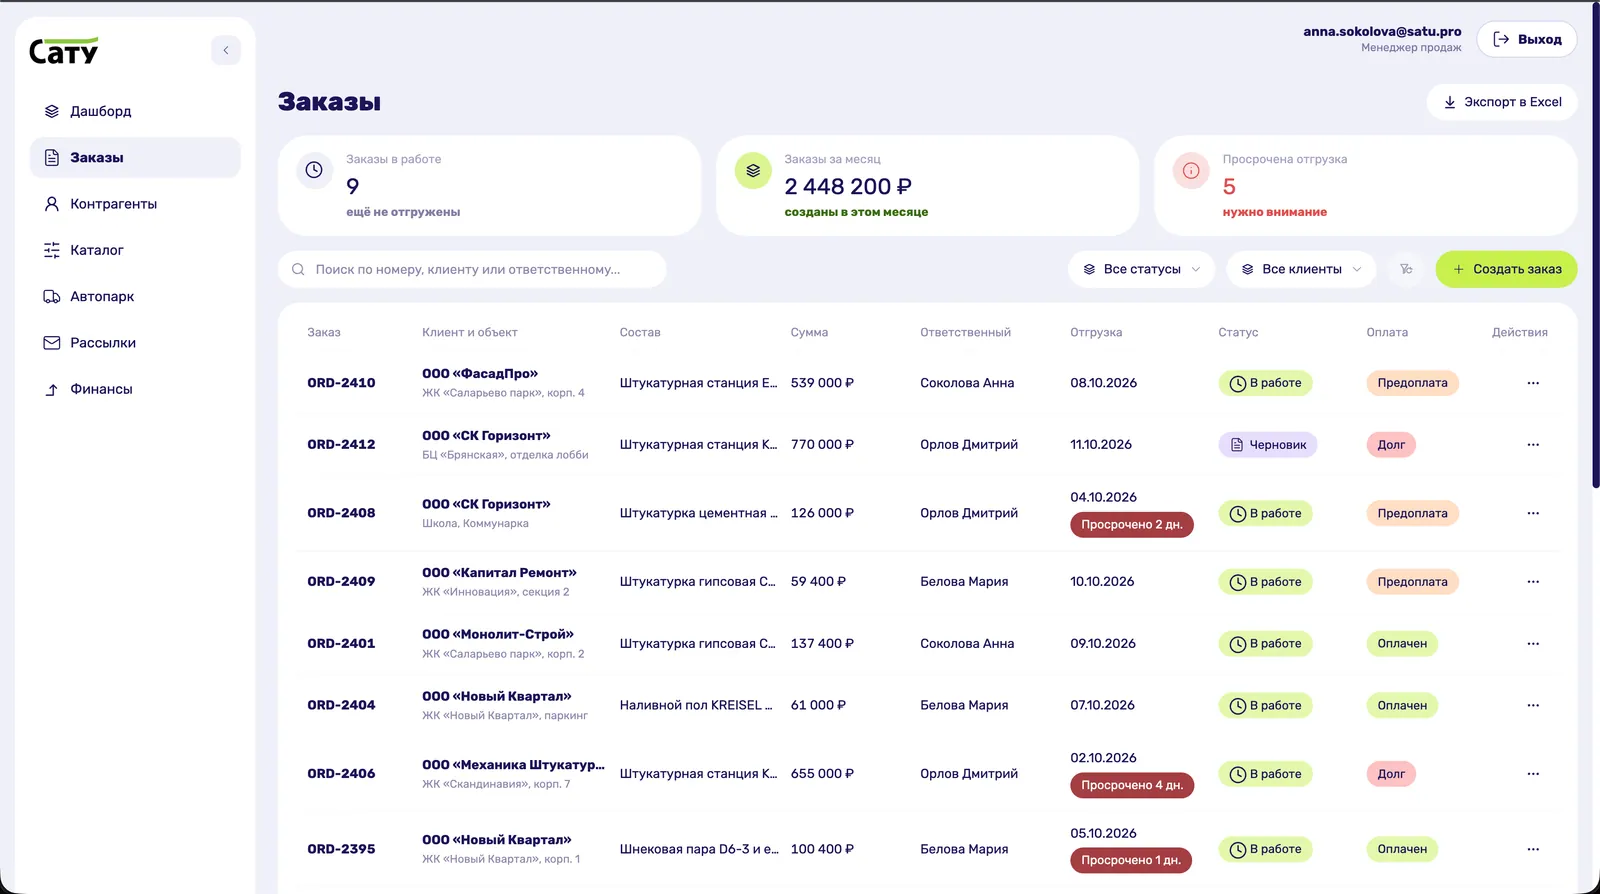Open actions menu for order ORD-2412
Image resolution: width=1600 pixels, height=894 pixels.
1533,445
